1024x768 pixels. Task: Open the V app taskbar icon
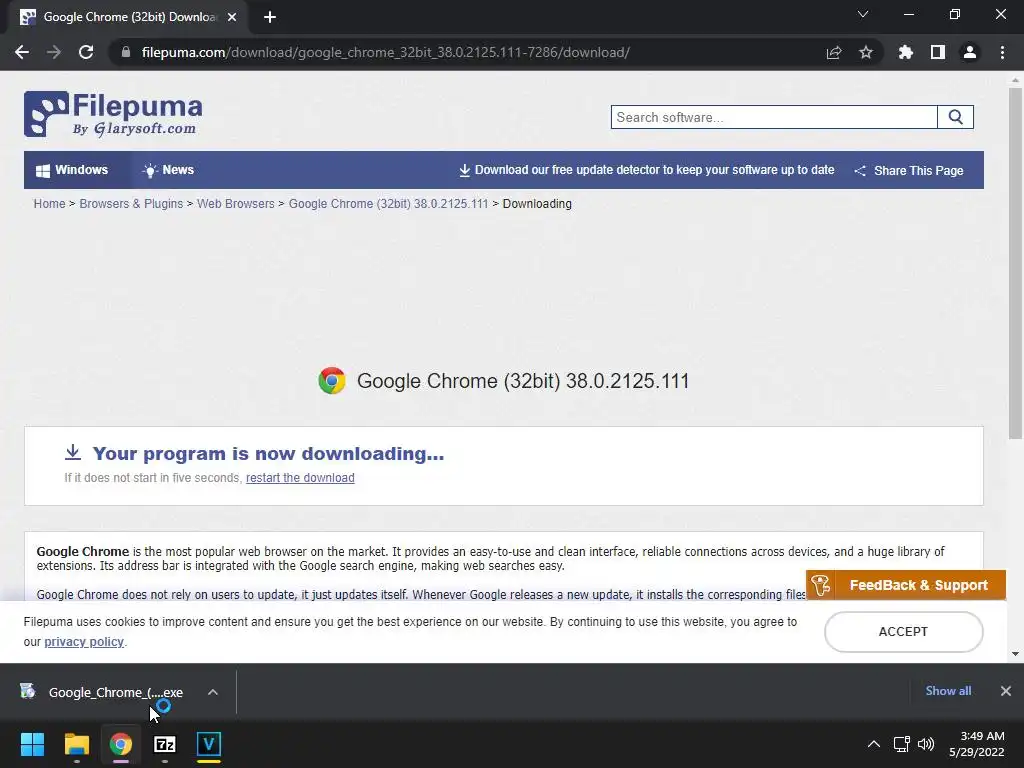[209, 744]
